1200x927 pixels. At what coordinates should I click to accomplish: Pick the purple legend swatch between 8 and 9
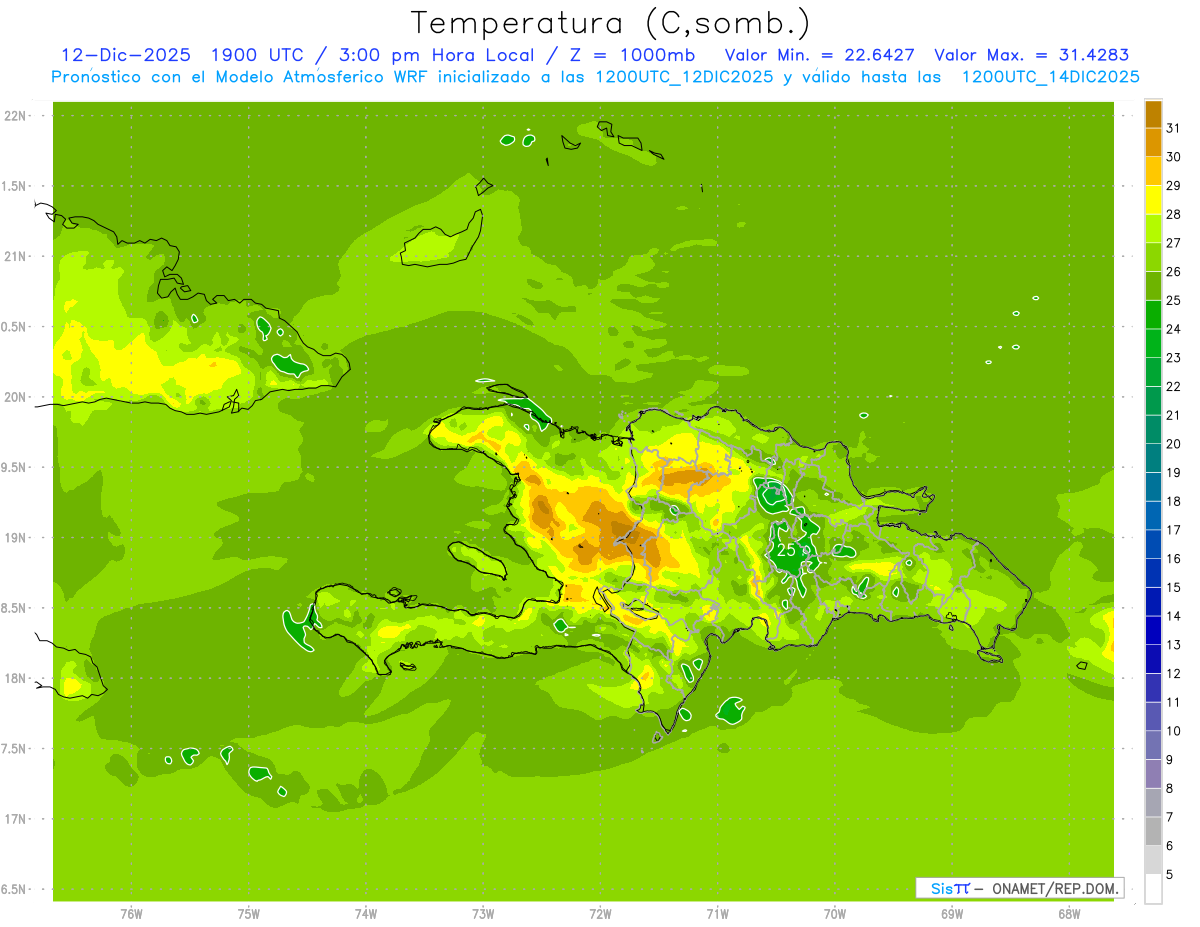coord(1153,774)
